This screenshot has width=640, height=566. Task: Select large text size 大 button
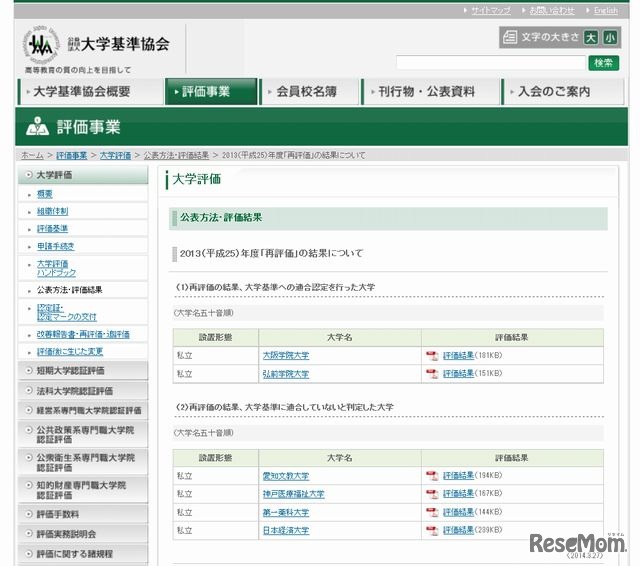[590, 38]
